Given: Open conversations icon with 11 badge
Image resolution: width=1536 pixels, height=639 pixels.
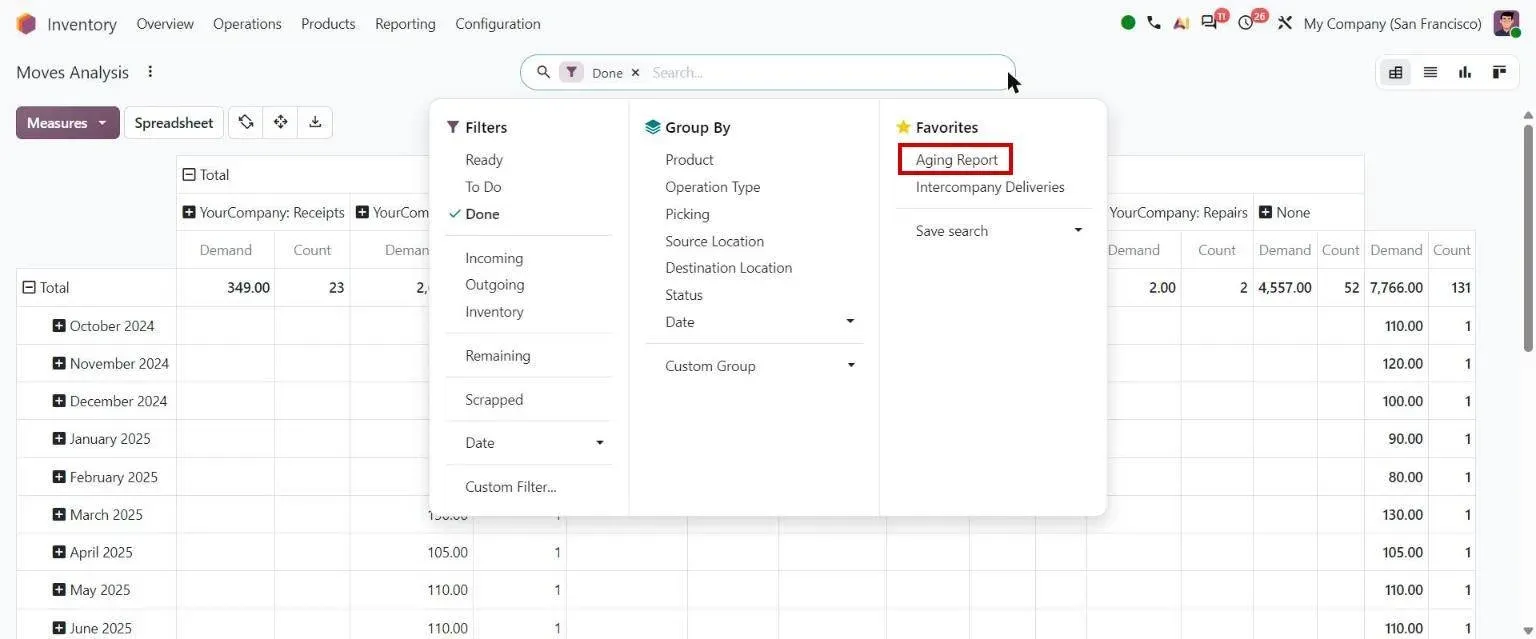Looking at the screenshot, I should click(x=1211, y=22).
